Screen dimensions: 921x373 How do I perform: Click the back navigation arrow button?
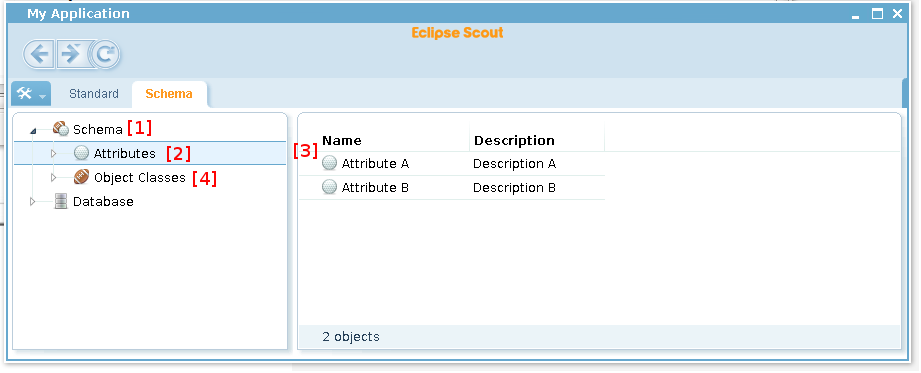(x=39, y=55)
